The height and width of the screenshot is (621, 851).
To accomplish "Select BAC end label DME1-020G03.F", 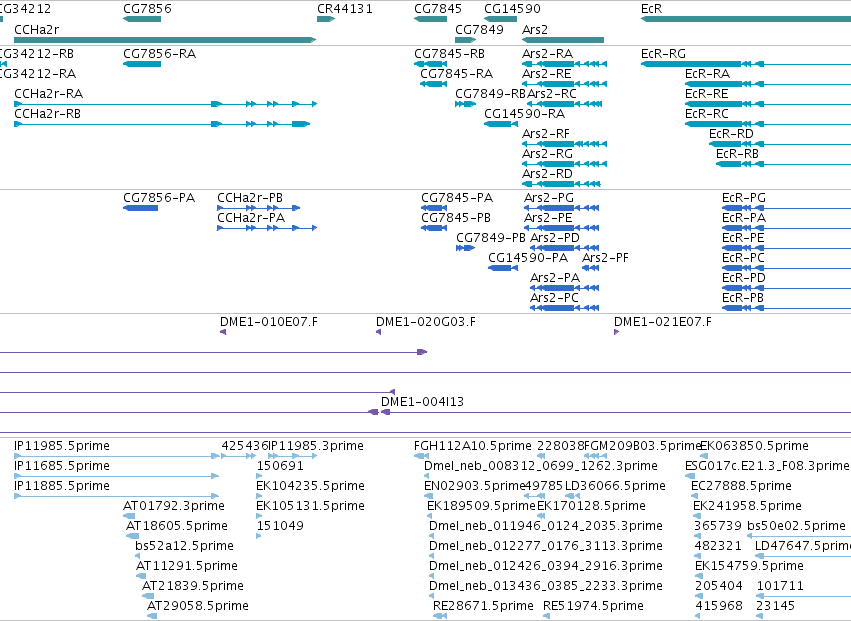I will click(x=426, y=322).
